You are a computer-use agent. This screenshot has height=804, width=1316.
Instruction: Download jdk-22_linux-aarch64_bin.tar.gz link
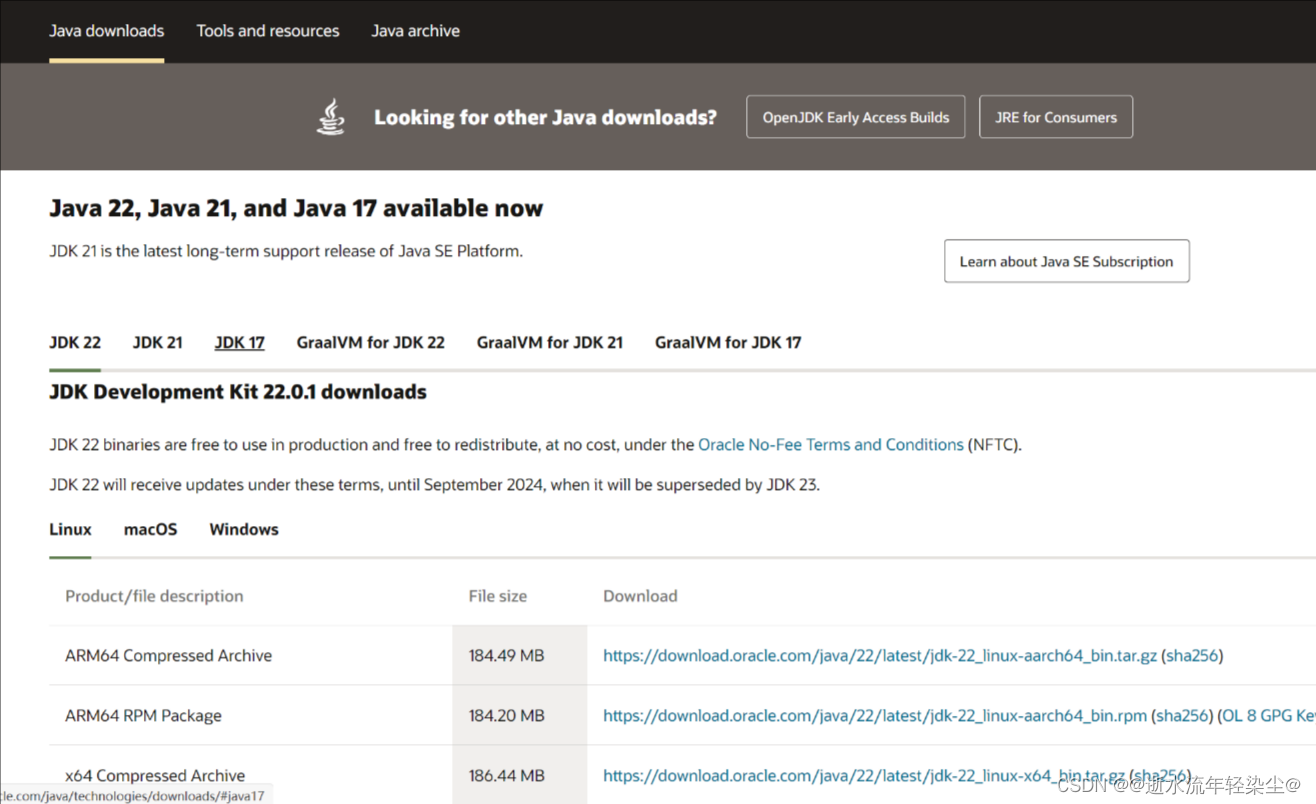click(x=880, y=656)
